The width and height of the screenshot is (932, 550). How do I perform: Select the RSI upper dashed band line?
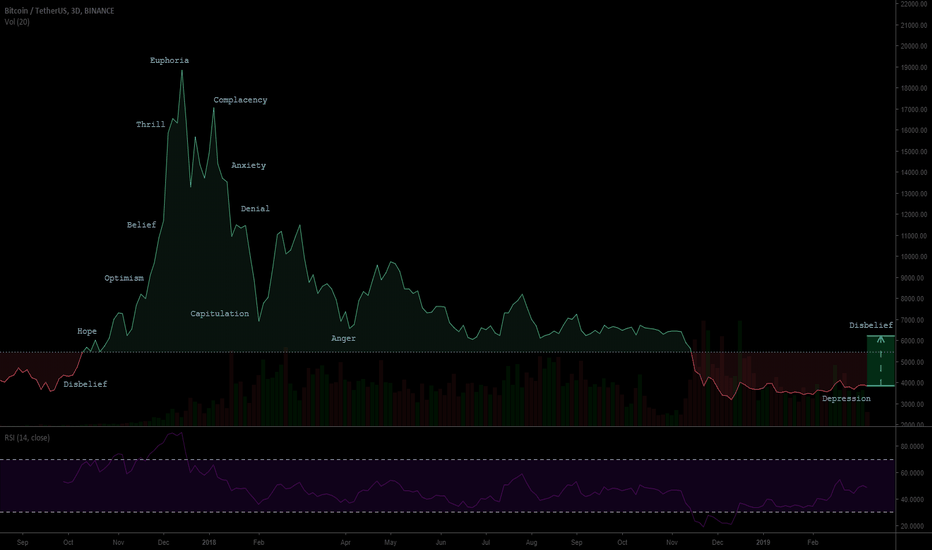pyautogui.click(x=447, y=460)
